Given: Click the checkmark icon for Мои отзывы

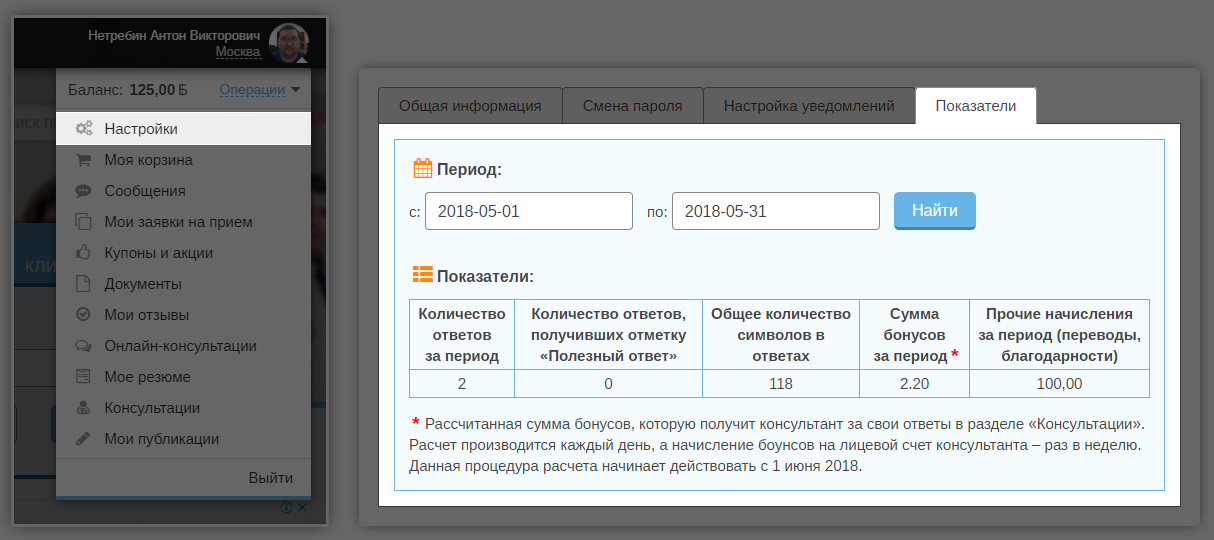Looking at the screenshot, I should click(x=84, y=315).
